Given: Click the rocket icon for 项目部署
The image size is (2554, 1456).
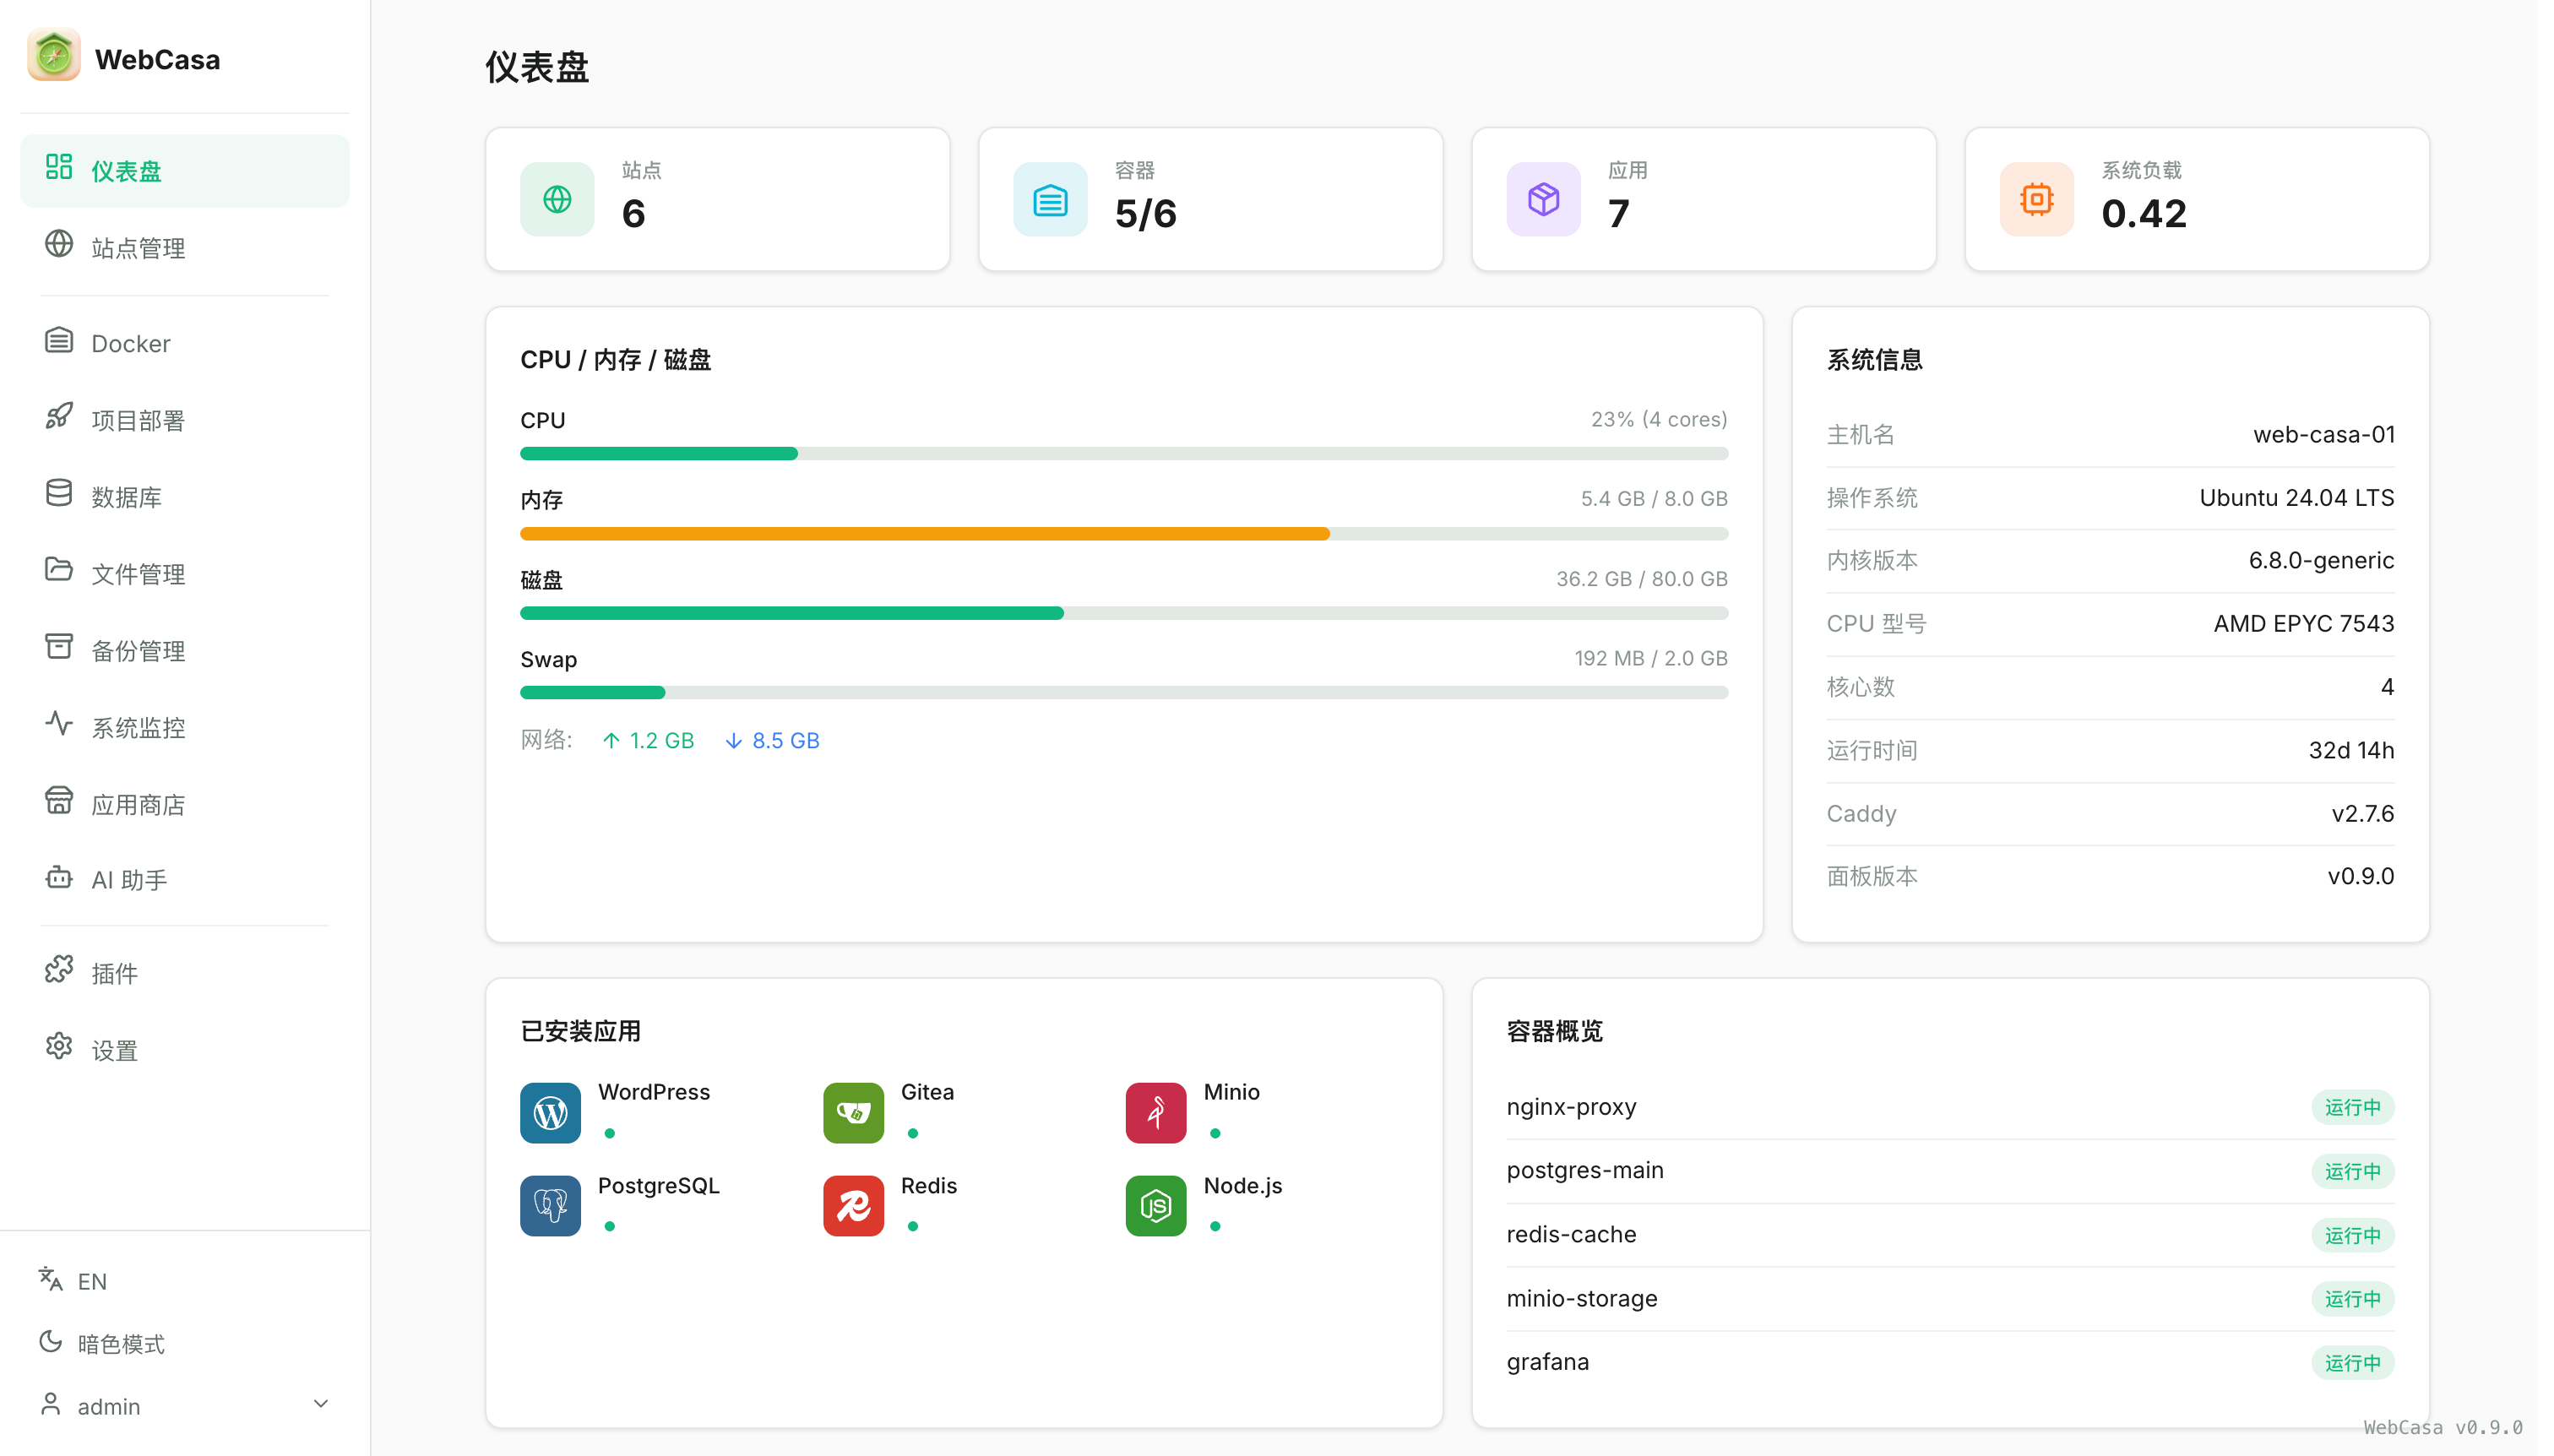Looking at the screenshot, I should click(59, 417).
